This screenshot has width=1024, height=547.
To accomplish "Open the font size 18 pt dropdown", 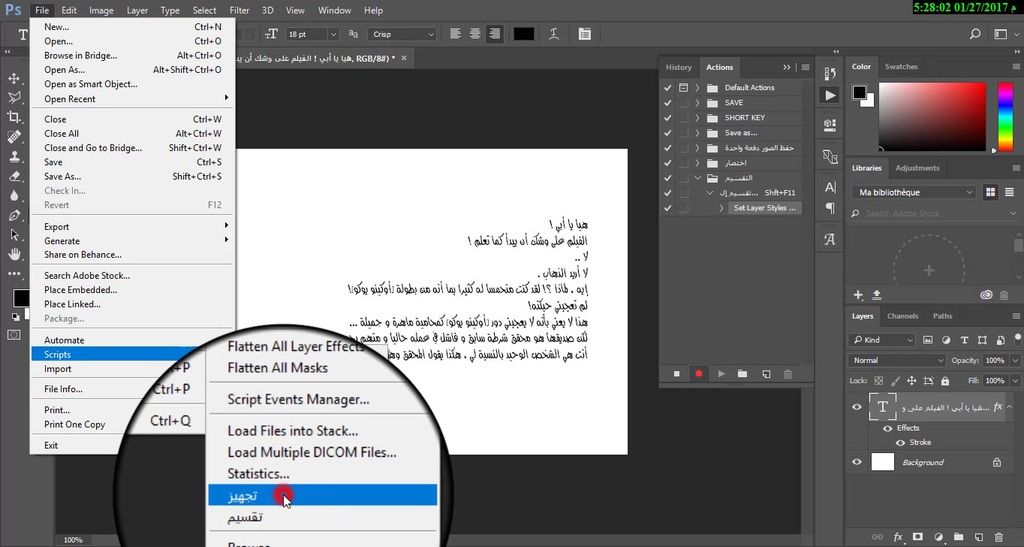I will (x=333, y=34).
